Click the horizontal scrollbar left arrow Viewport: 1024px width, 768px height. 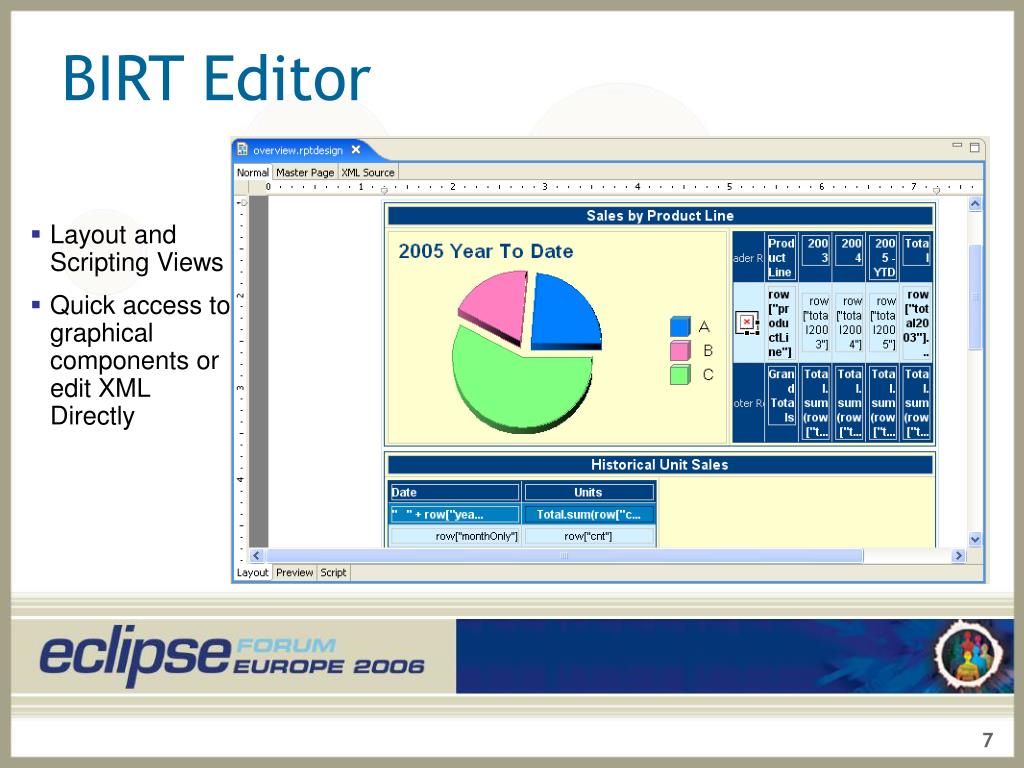point(257,556)
